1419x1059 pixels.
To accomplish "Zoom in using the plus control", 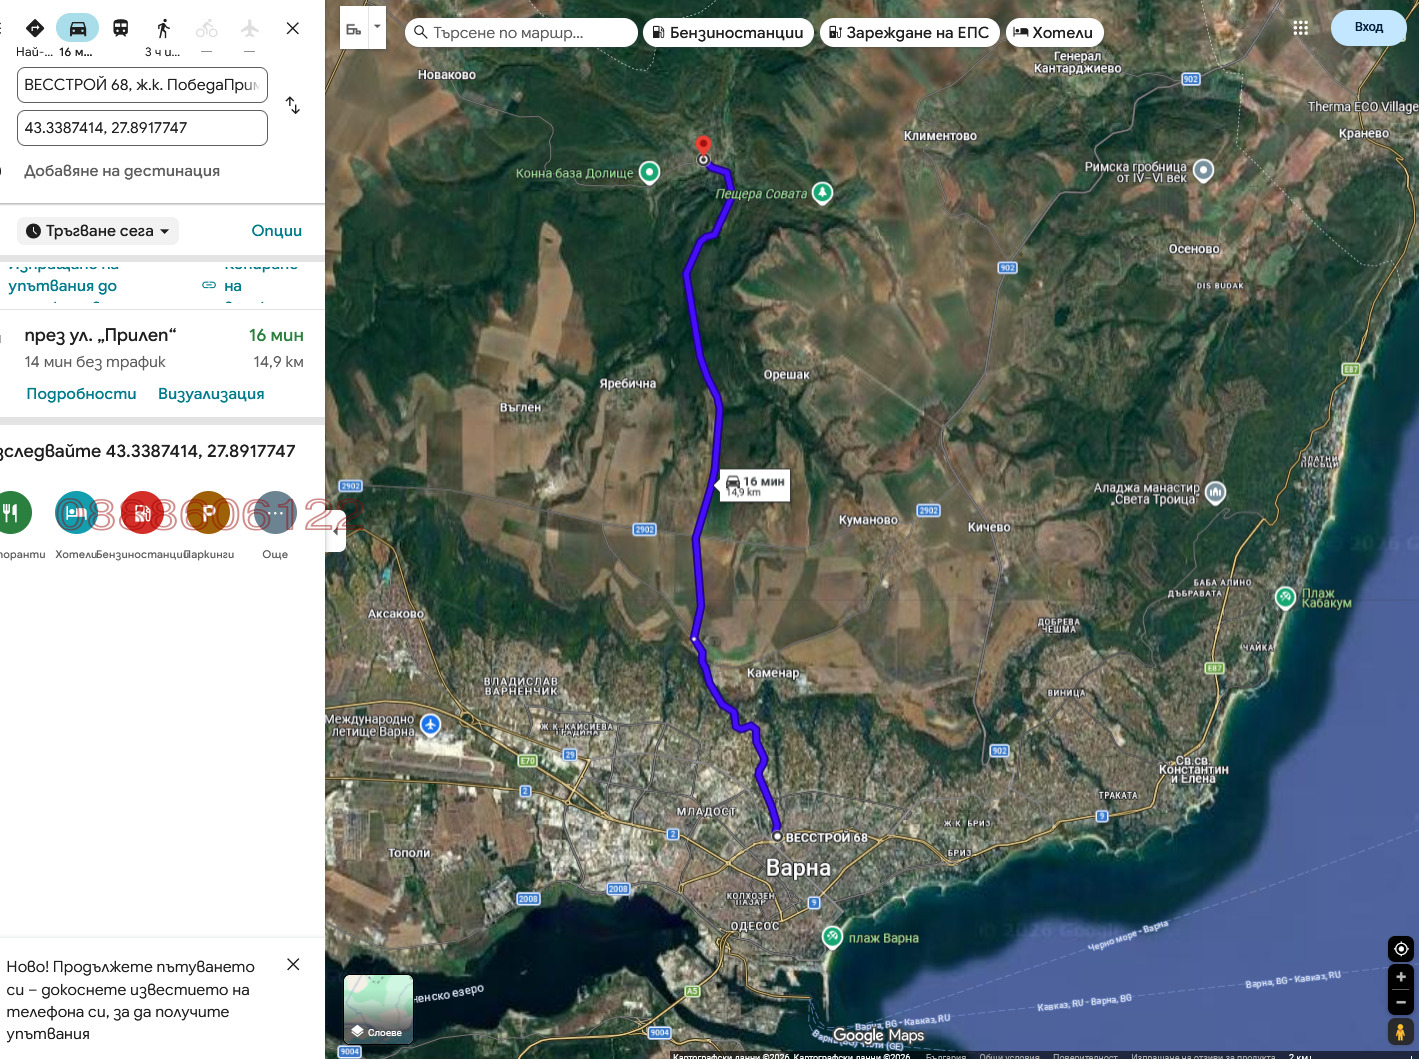I will [1400, 977].
